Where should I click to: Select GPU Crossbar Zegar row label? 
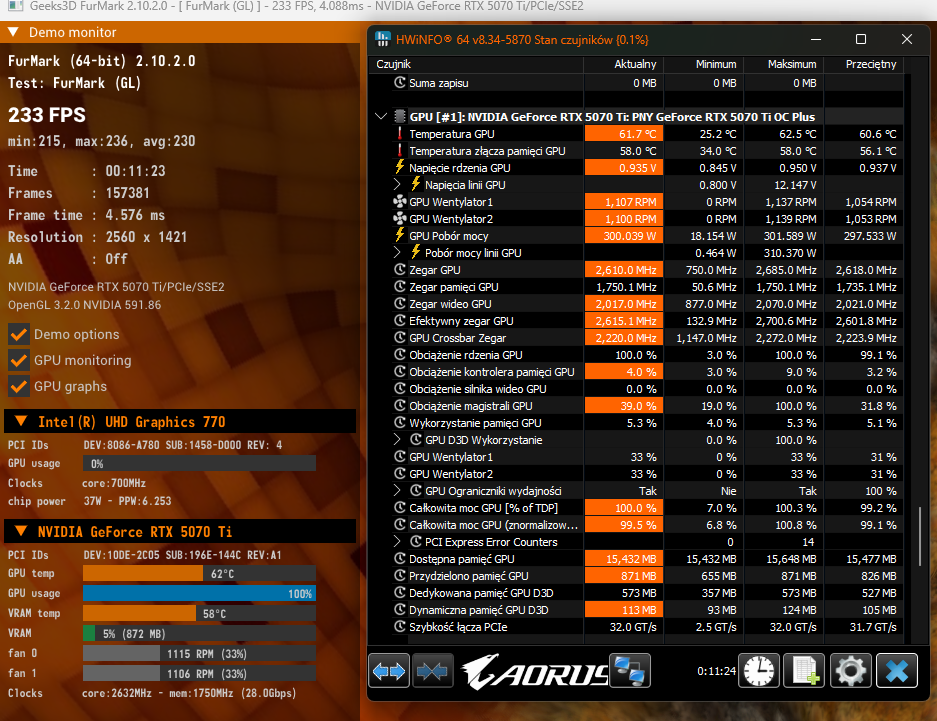click(x=457, y=338)
